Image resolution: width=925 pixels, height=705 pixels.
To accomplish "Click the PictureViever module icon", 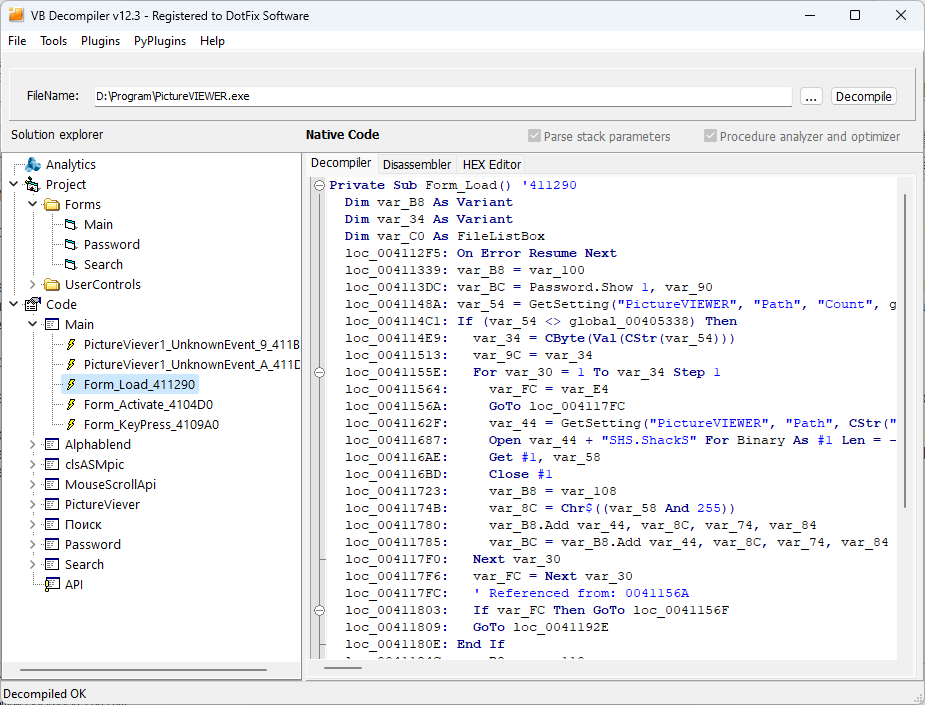I will (x=52, y=504).
